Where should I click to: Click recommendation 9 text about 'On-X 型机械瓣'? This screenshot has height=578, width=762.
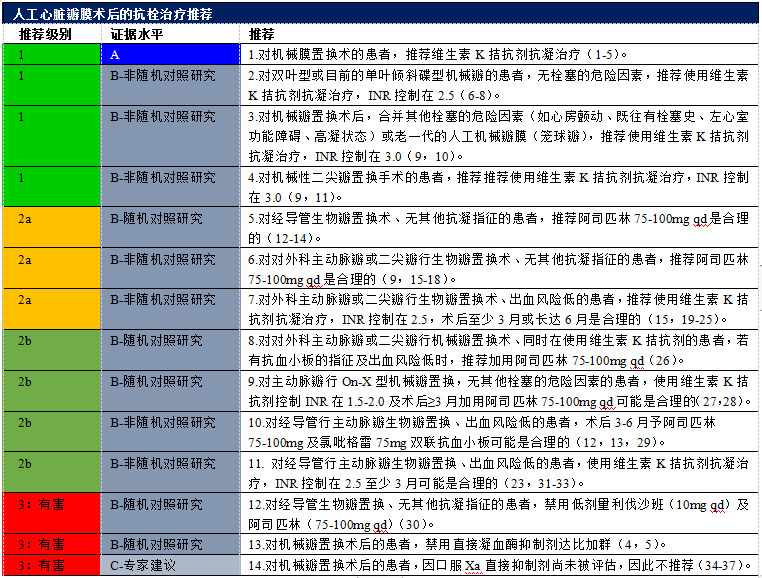(x=500, y=391)
